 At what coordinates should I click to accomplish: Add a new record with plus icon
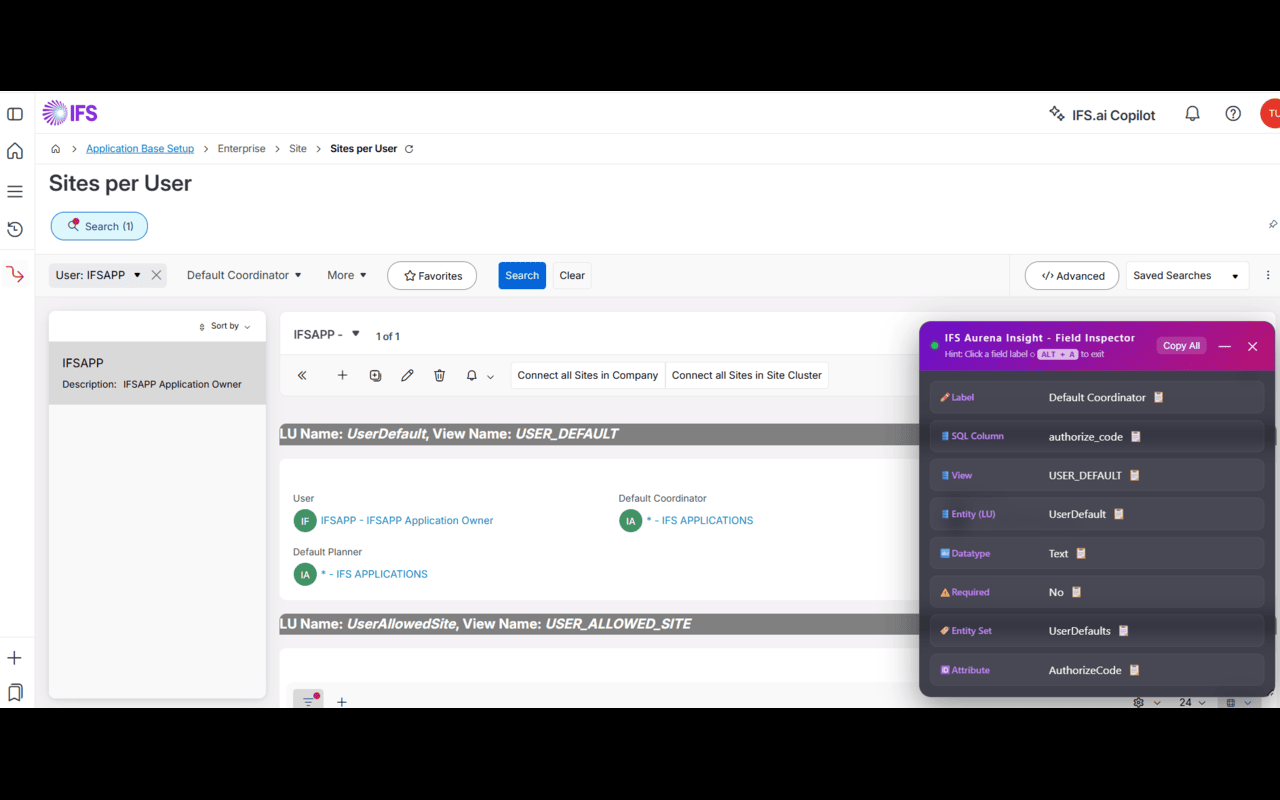pyautogui.click(x=342, y=376)
